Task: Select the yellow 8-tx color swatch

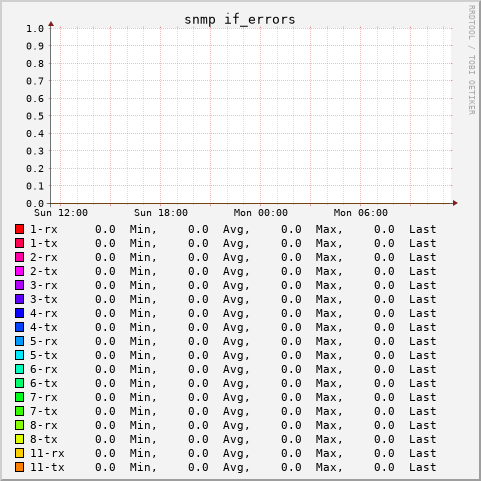Action: 19,439
